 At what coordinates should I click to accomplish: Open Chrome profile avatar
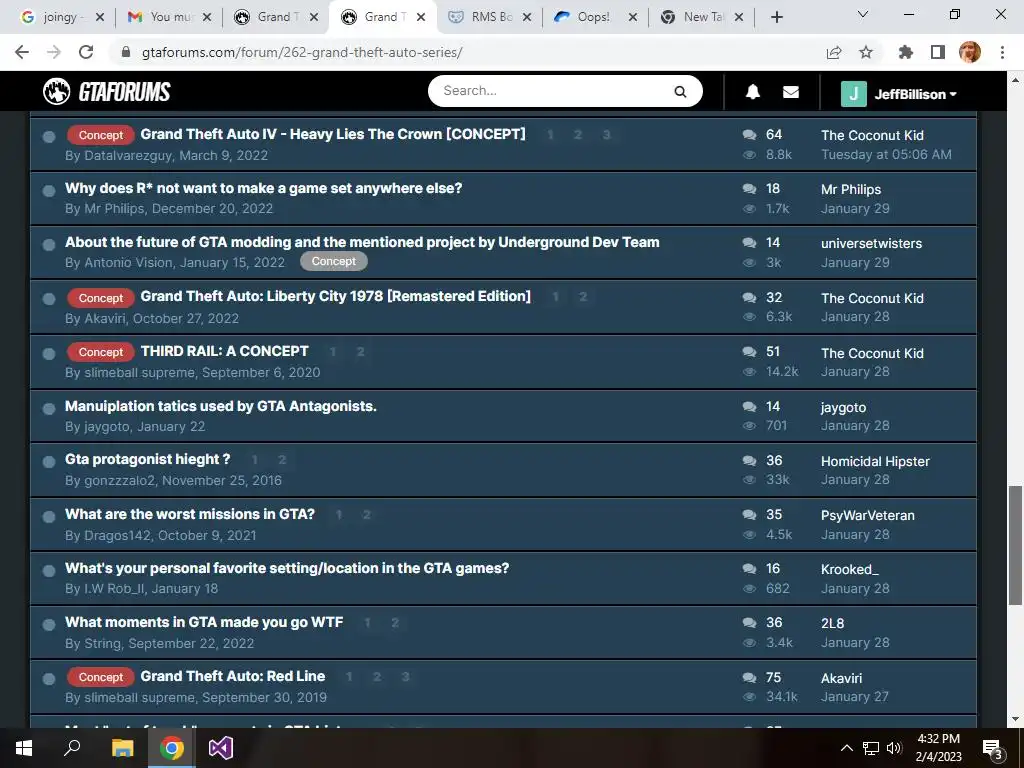point(970,52)
